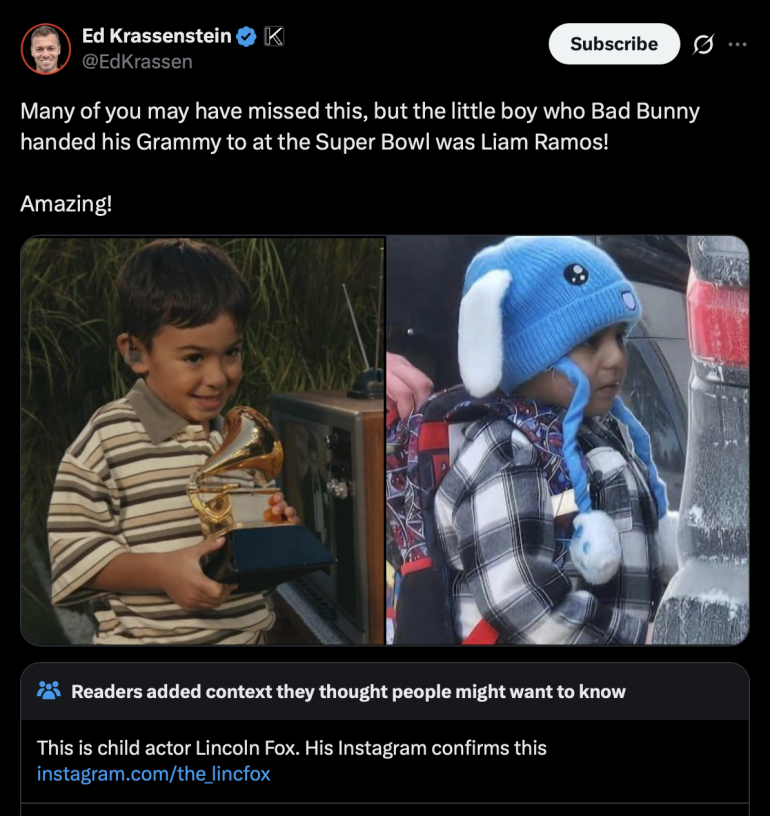Open the three-dot more options menu
770x816 pixels.
pos(737,44)
